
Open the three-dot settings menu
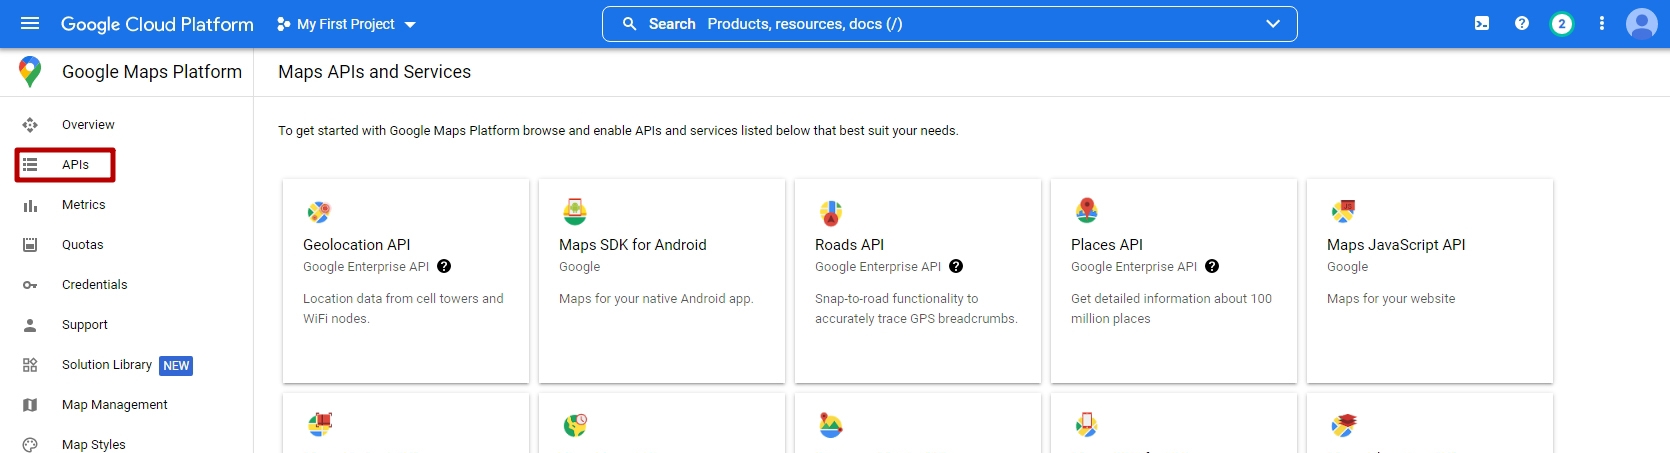click(x=1602, y=24)
